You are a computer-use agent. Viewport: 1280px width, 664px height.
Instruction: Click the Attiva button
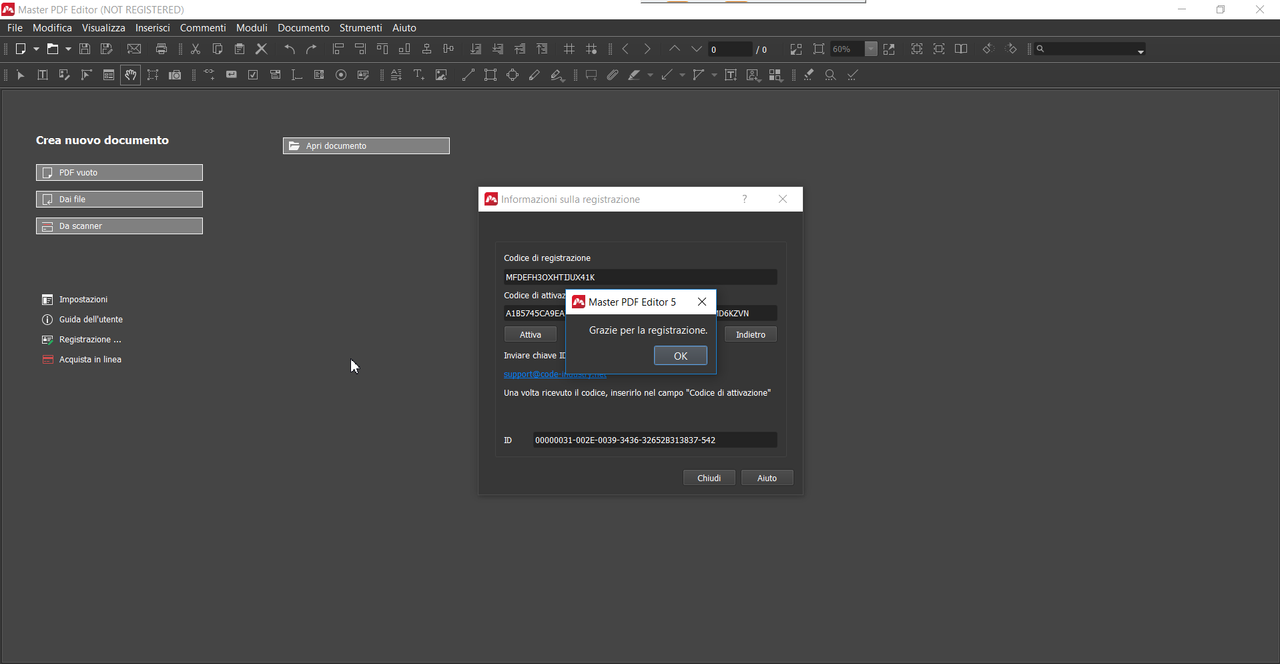530,335
